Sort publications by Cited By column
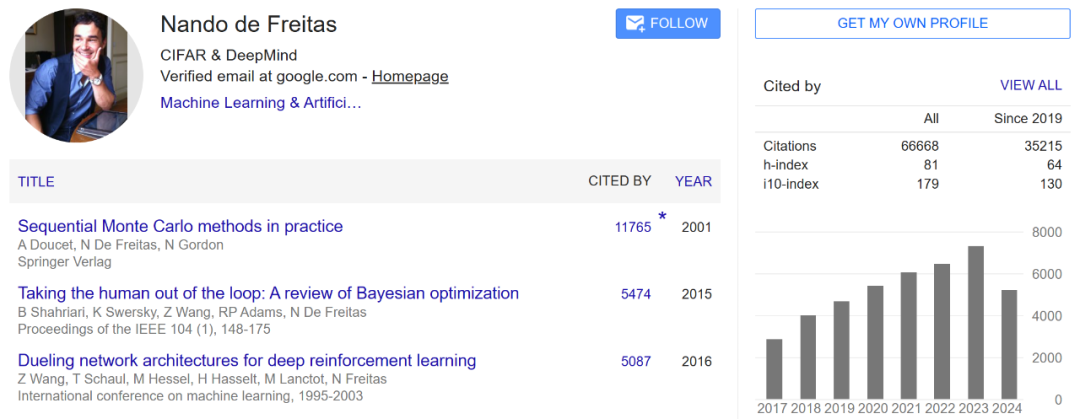 click(619, 181)
